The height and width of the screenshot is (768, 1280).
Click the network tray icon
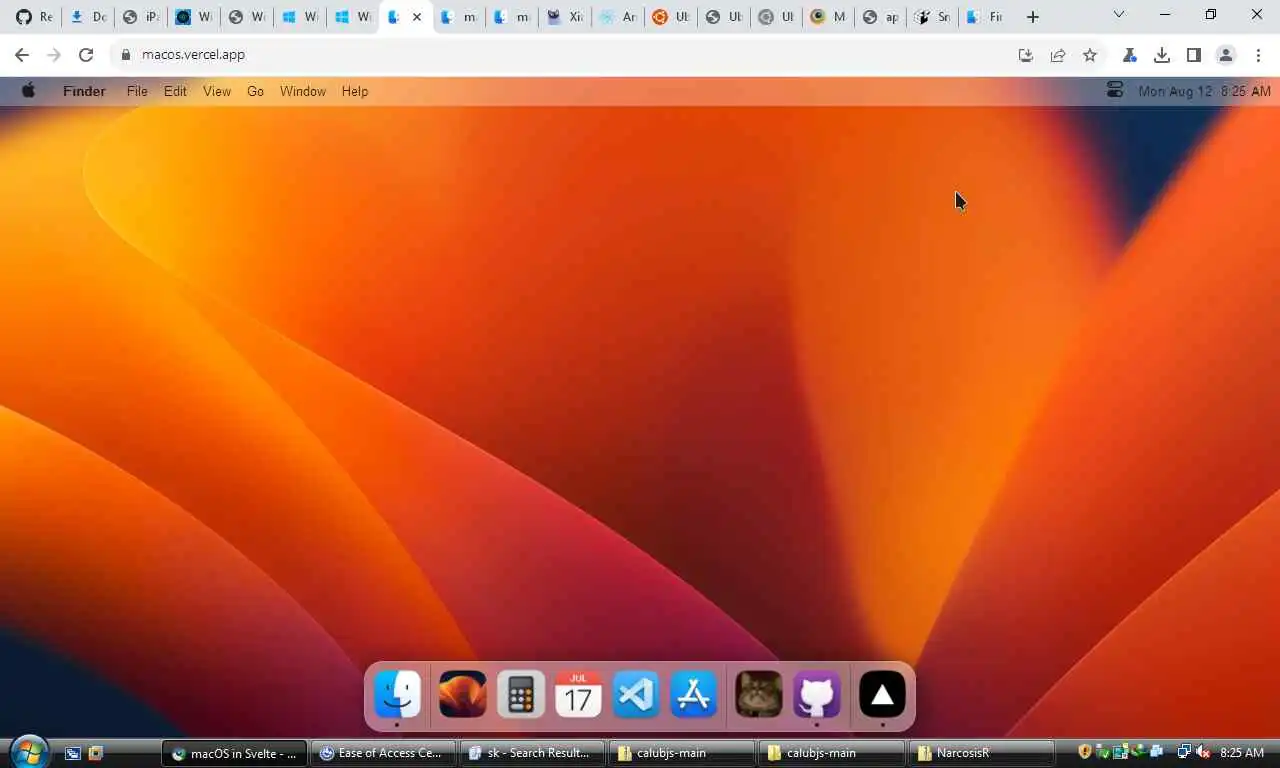(x=1184, y=752)
